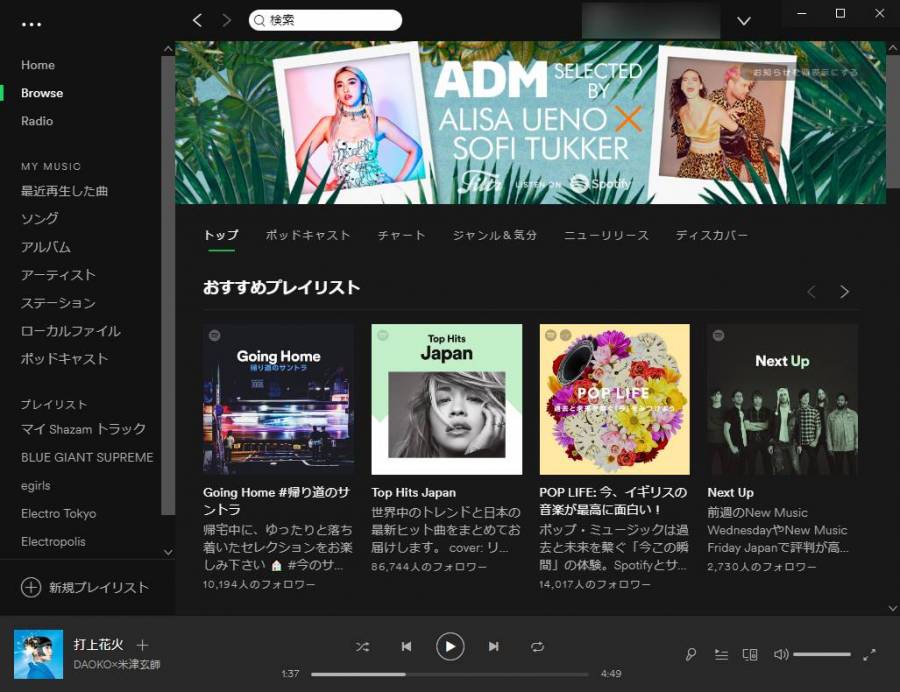
Task: Go forward with the right arrow
Action: pyautogui.click(x=227, y=21)
